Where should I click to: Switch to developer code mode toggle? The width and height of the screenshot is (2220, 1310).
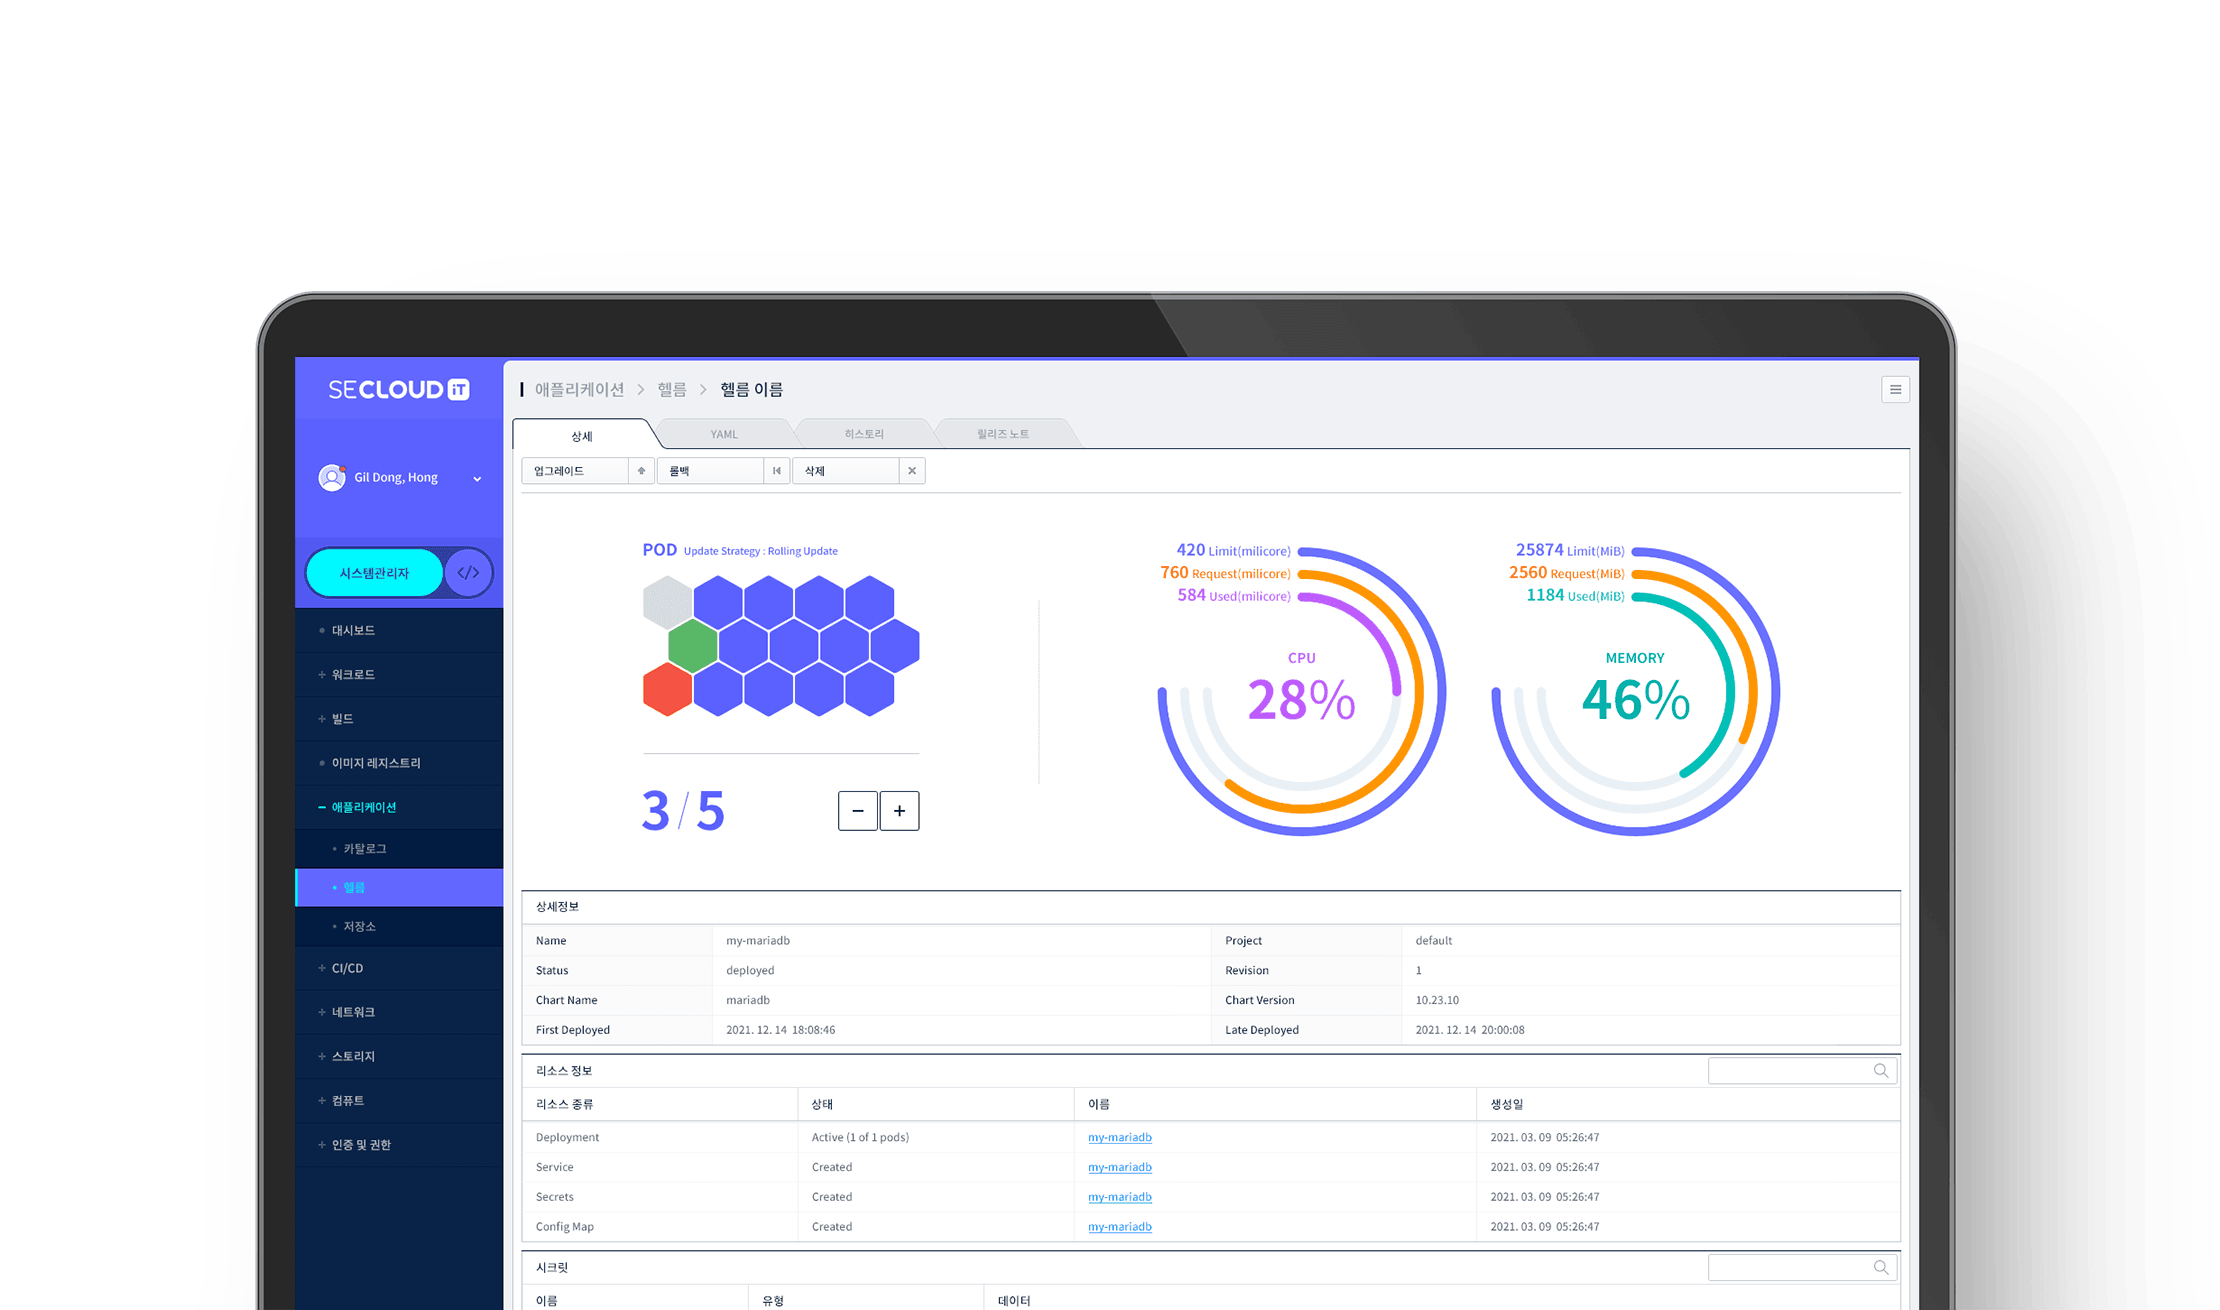click(x=468, y=573)
